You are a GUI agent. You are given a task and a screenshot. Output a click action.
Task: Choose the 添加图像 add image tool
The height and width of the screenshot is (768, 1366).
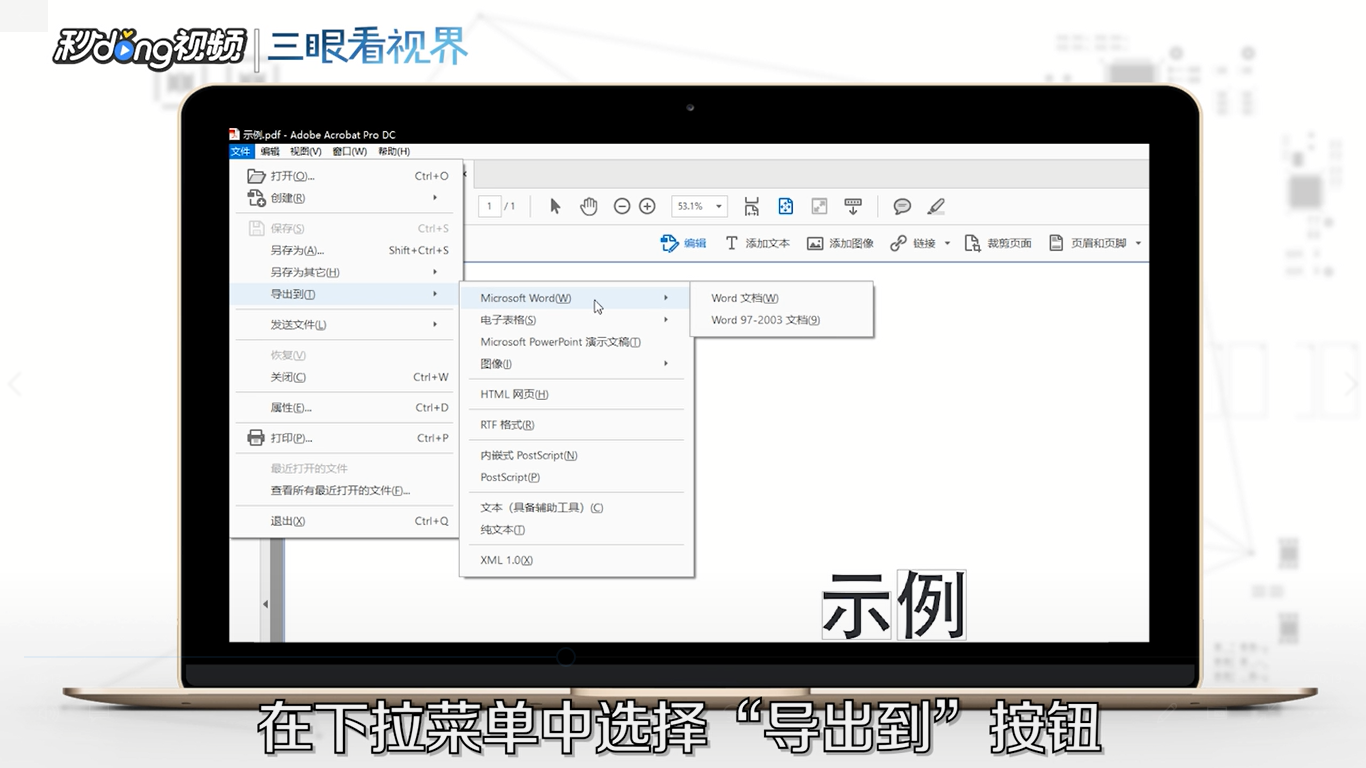[840, 243]
